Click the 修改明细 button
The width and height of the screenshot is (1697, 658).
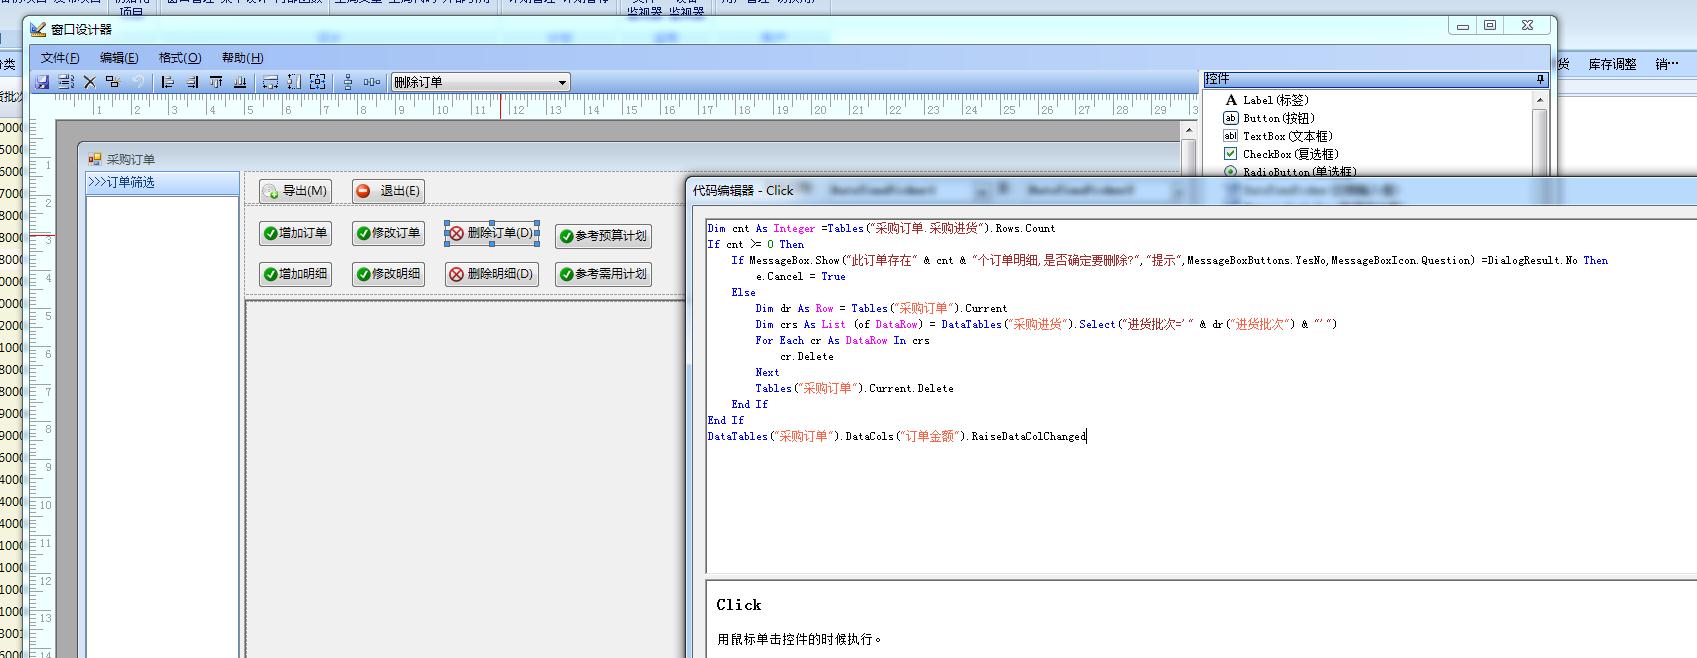[x=388, y=274]
